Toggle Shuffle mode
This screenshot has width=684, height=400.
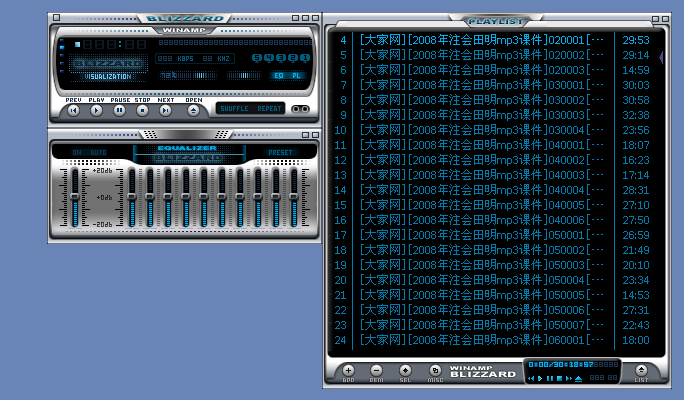[x=234, y=109]
